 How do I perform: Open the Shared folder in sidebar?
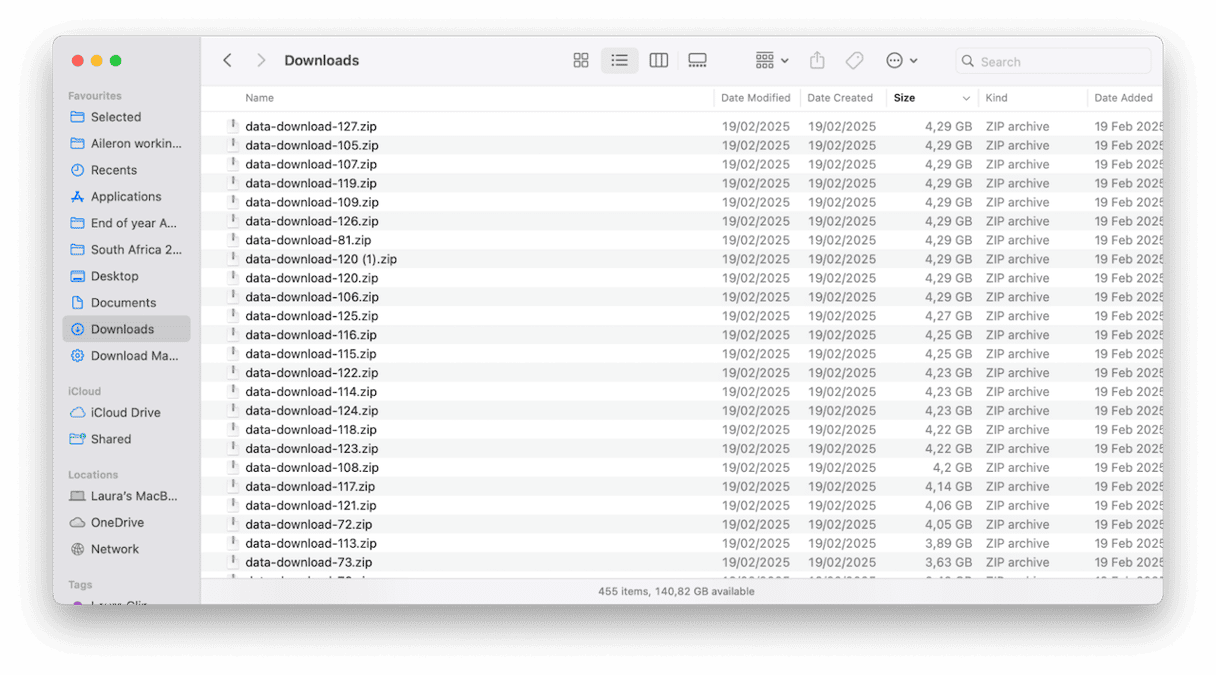126,439
